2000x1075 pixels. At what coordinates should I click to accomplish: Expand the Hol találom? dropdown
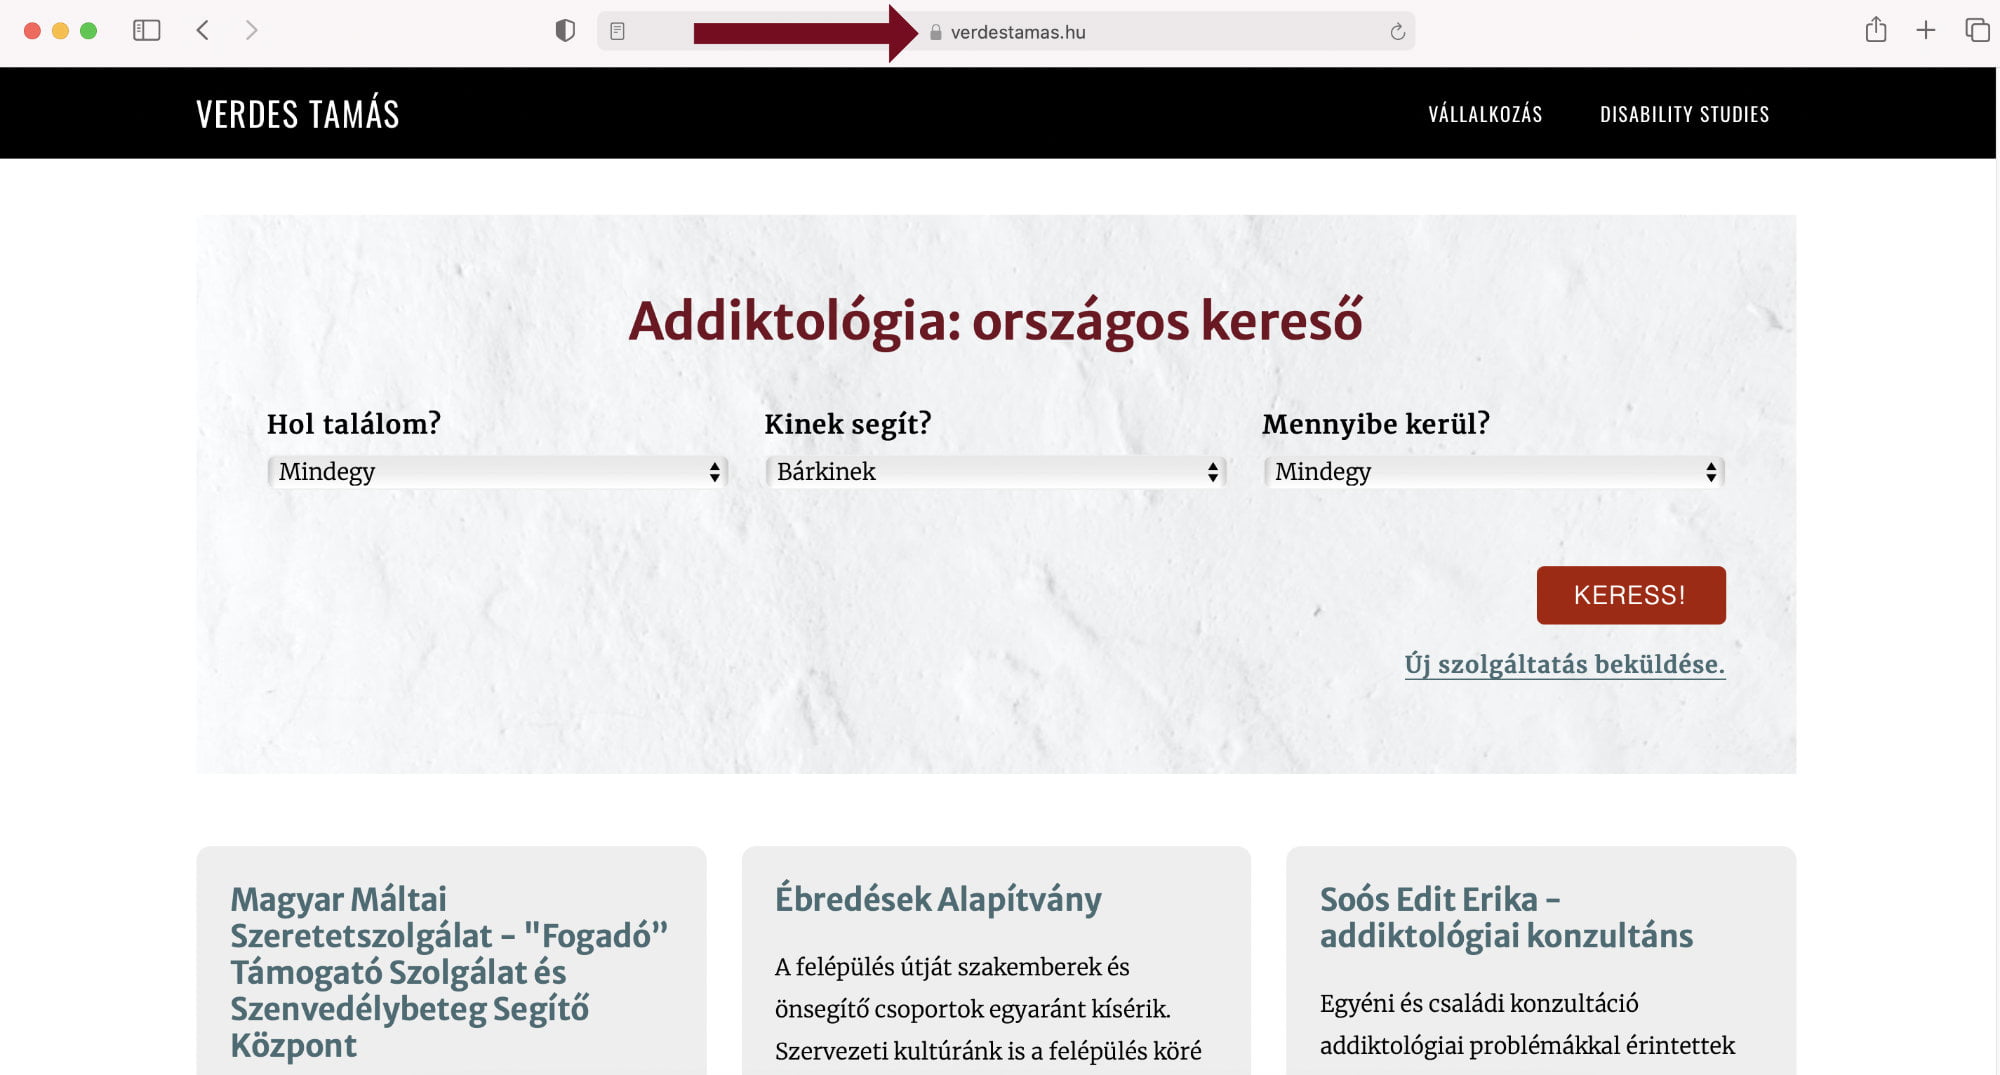(497, 472)
